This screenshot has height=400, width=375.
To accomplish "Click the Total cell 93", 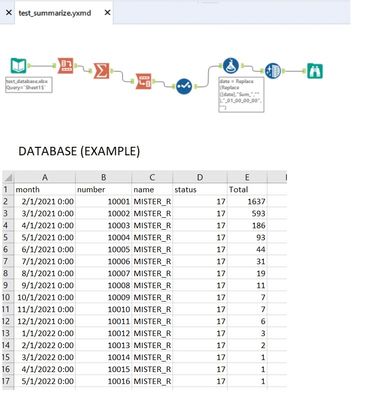I will pos(247,237).
